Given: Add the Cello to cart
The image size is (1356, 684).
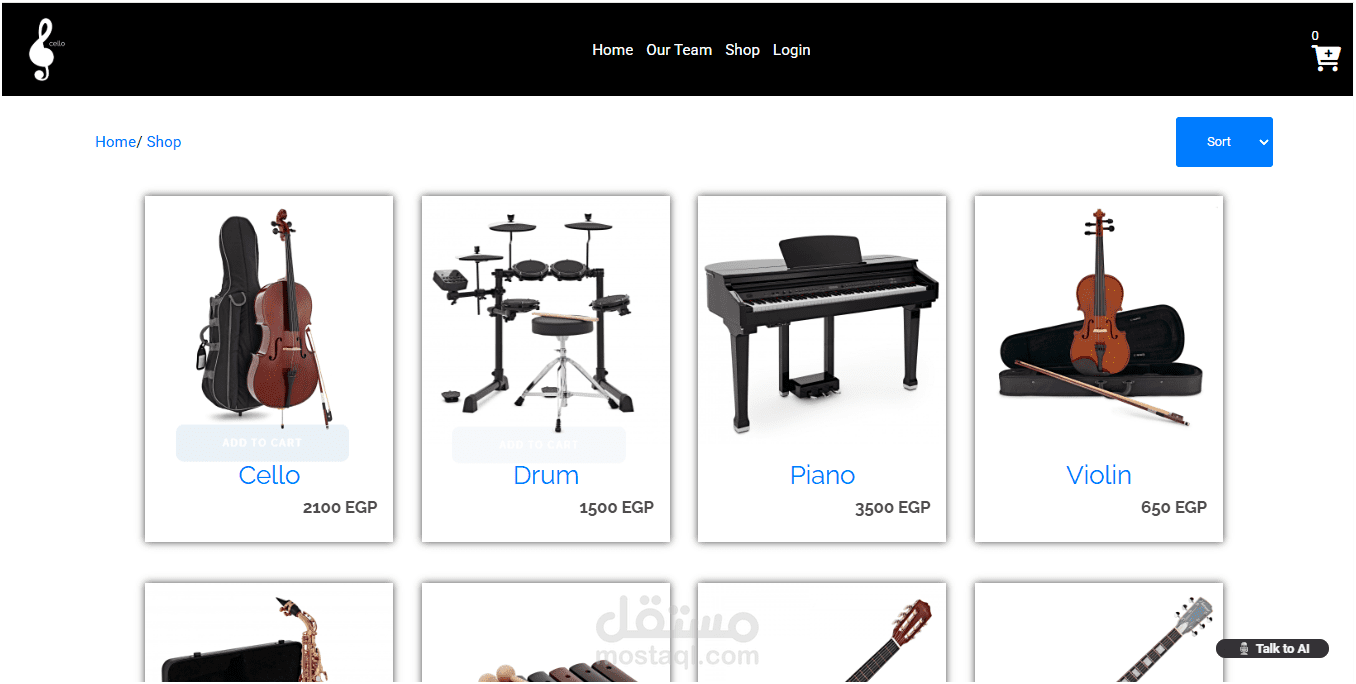Looking at the screenshot, I should click(262, 443).
